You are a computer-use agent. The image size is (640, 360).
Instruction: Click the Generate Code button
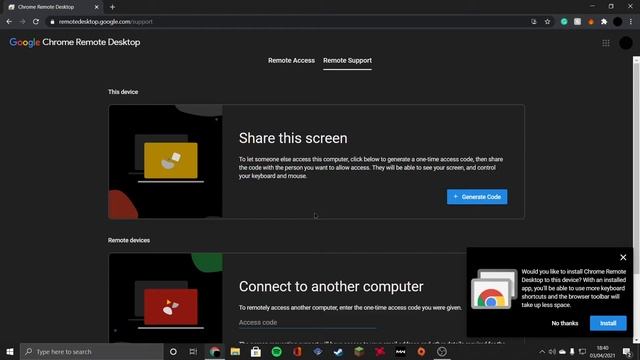pyautogui.click(x=477, y=197)
